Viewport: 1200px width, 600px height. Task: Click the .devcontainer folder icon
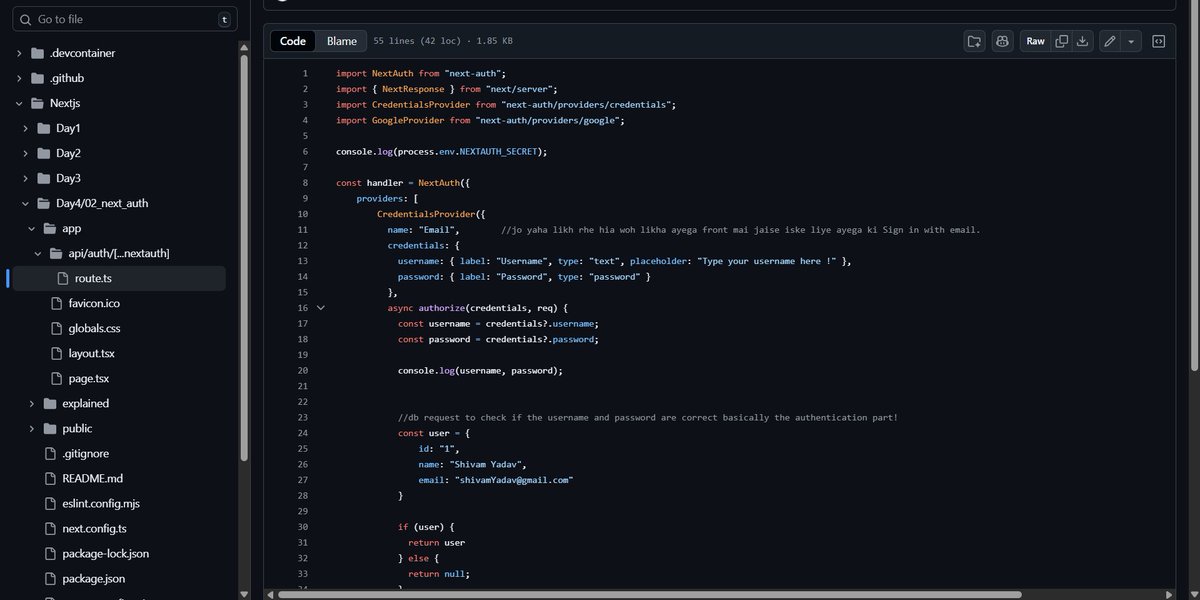tap(38, 53)
